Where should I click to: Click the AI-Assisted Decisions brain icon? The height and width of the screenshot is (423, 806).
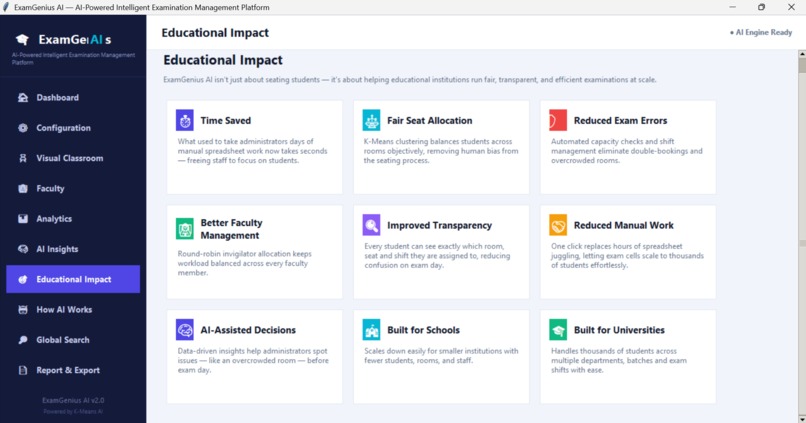coord(185,330)
